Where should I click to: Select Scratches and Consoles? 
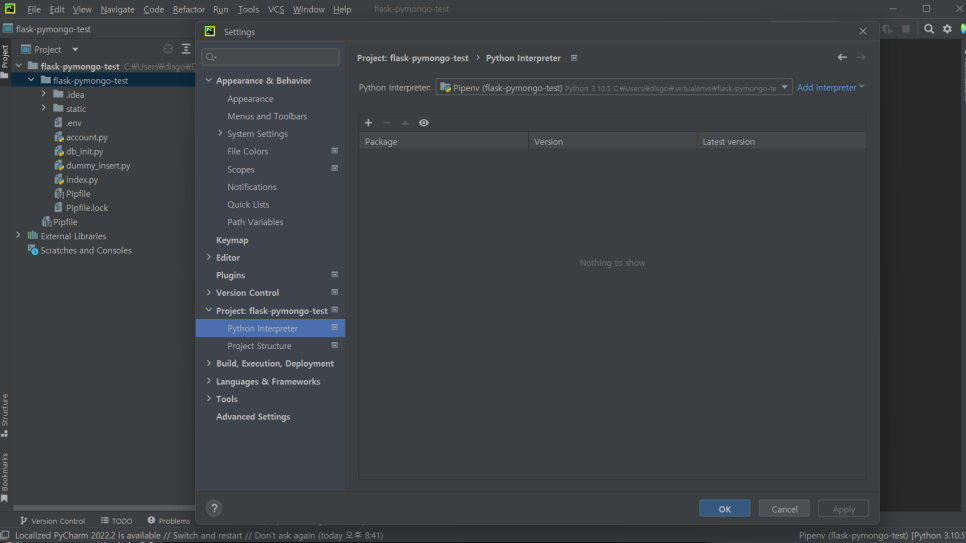click(x=86, y=250)
